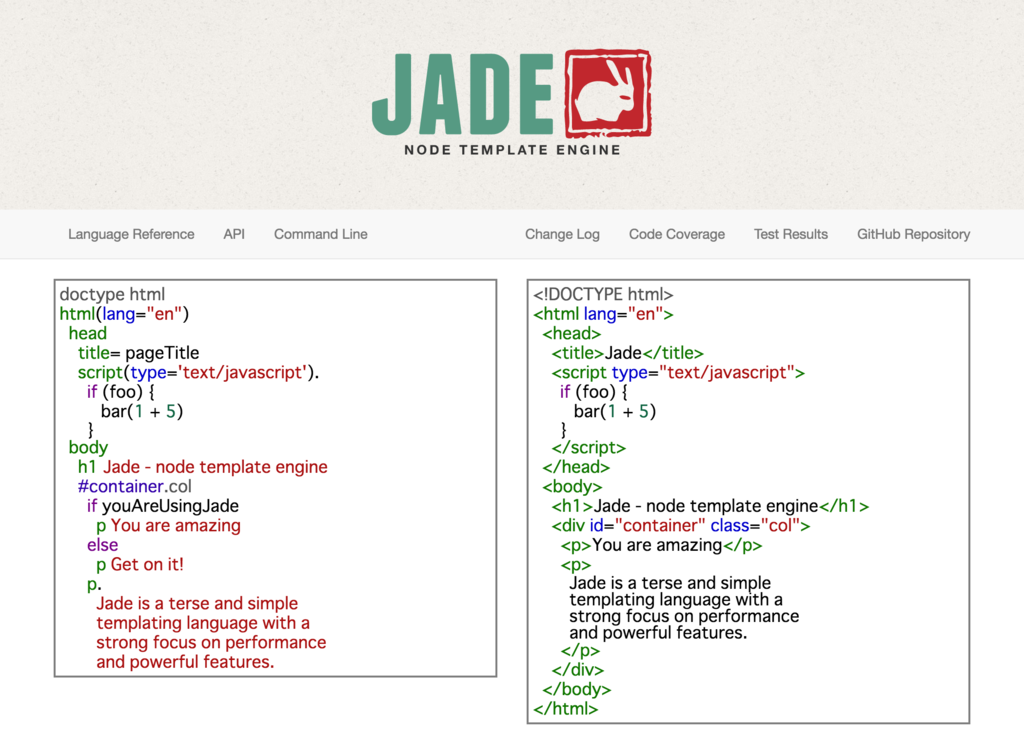This screenshot has height=737, width=1024.
Task: Click '</head>' closing tag in output
Action: click(576, 467)
